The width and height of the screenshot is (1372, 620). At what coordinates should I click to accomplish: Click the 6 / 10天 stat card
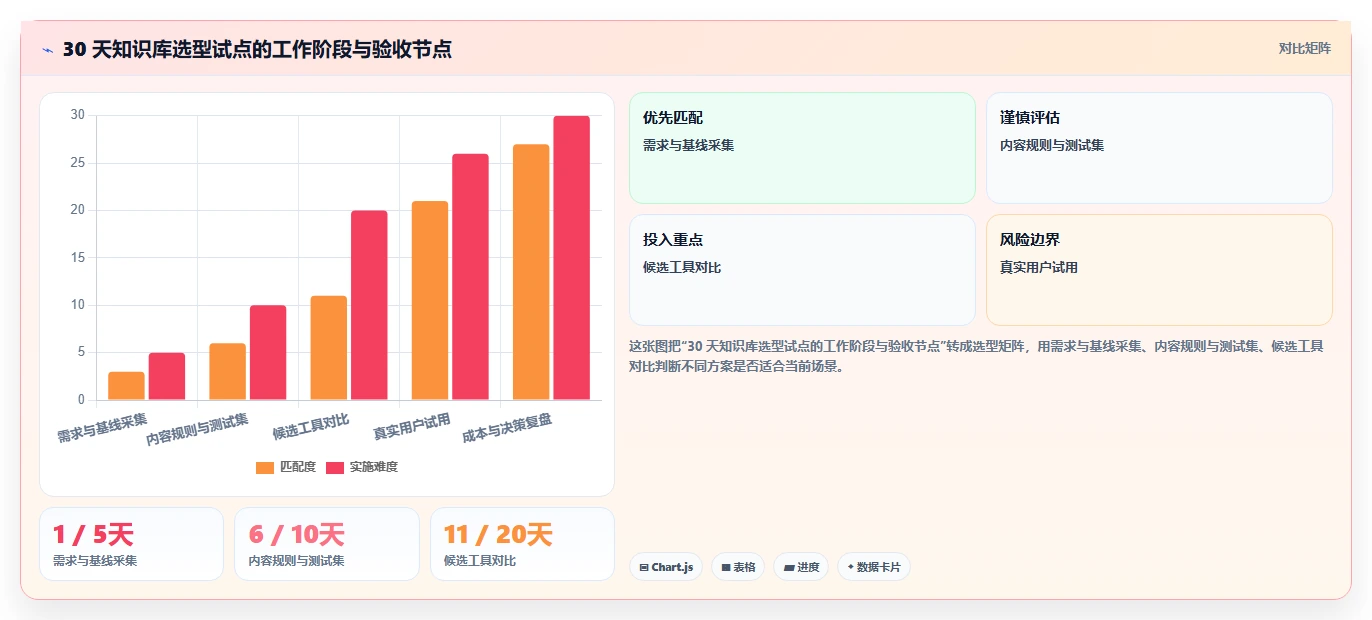point(327,544)
